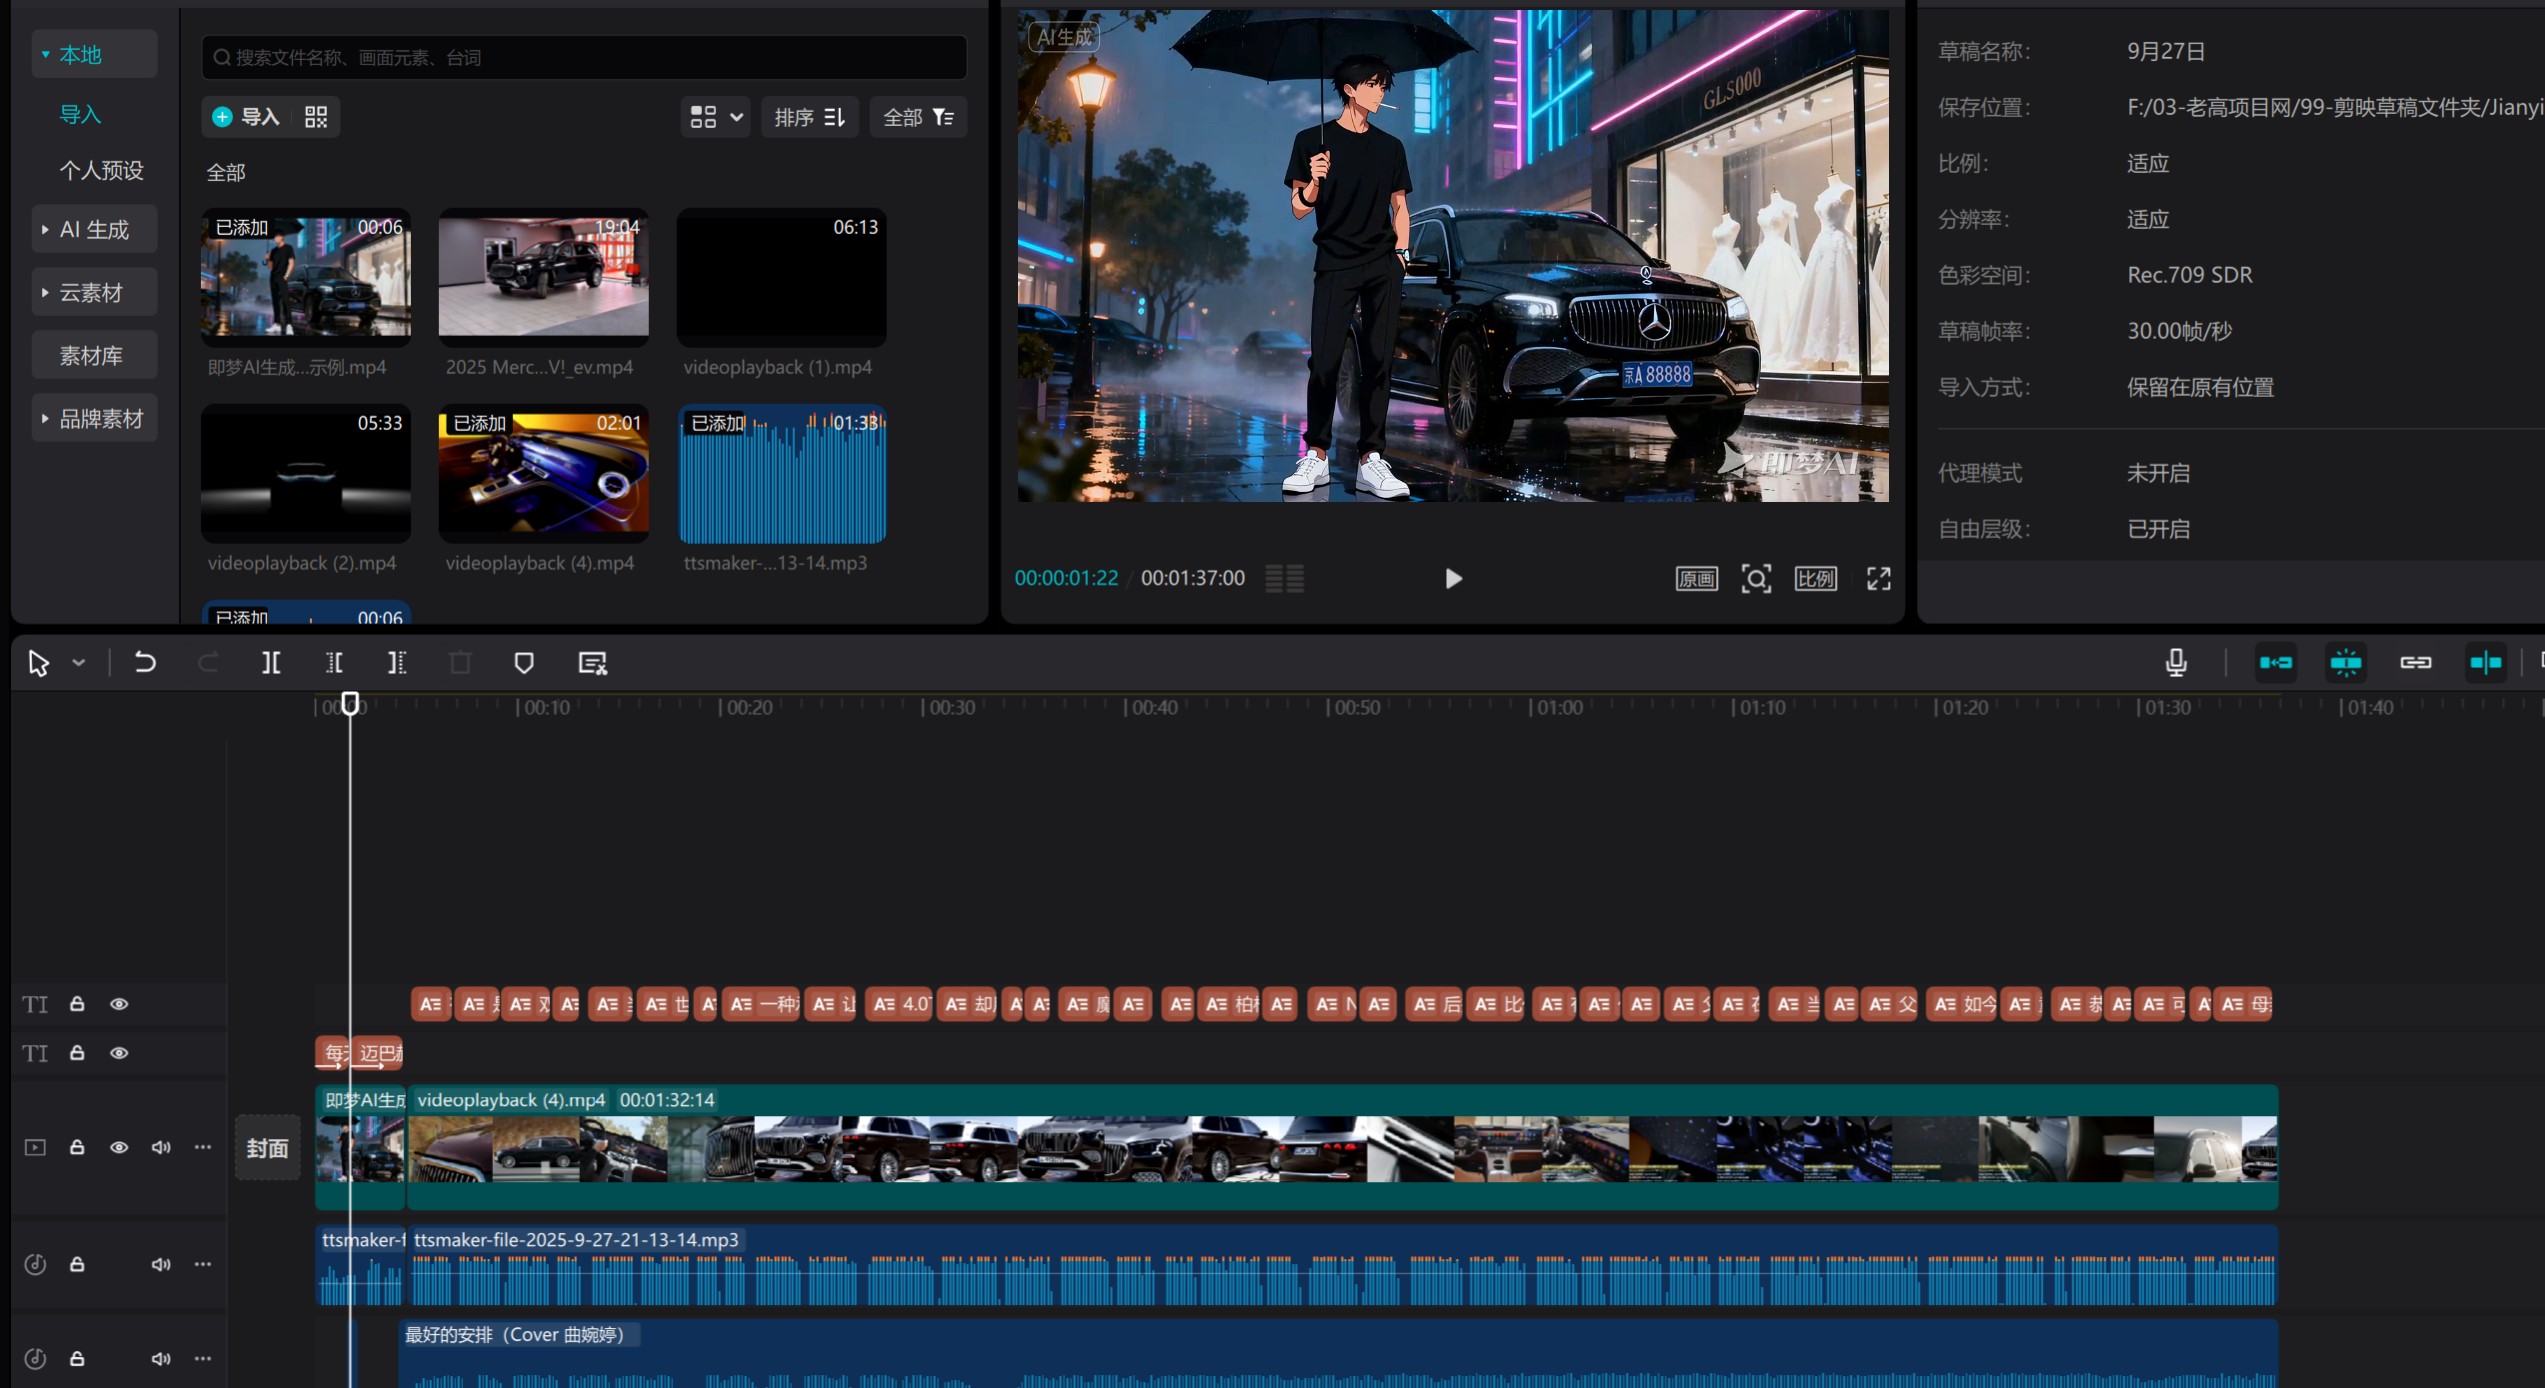
Task: Click the timeline playhead handle
Action: (x=350, y=704)
